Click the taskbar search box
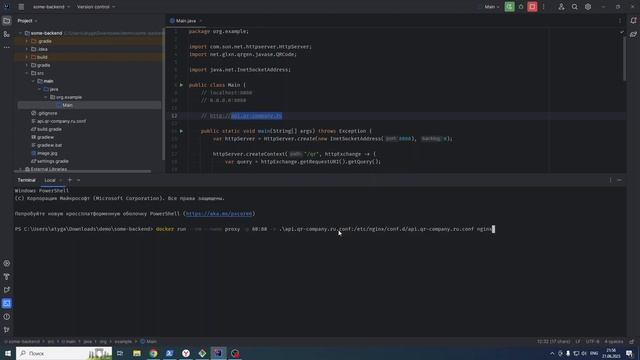 pos(64,353)
